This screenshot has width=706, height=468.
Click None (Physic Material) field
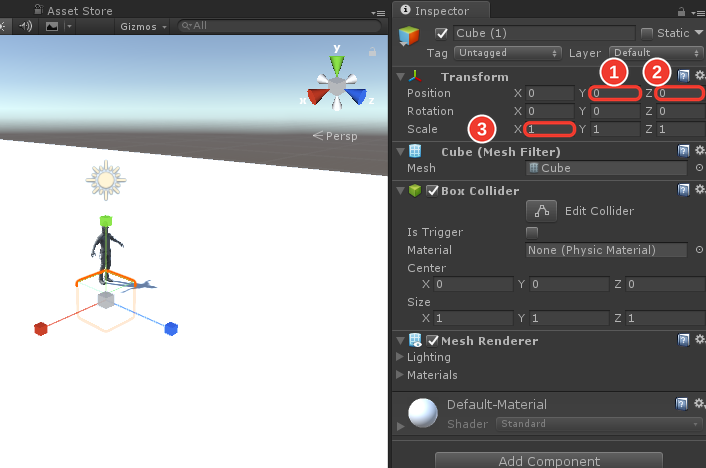(606, 250)
